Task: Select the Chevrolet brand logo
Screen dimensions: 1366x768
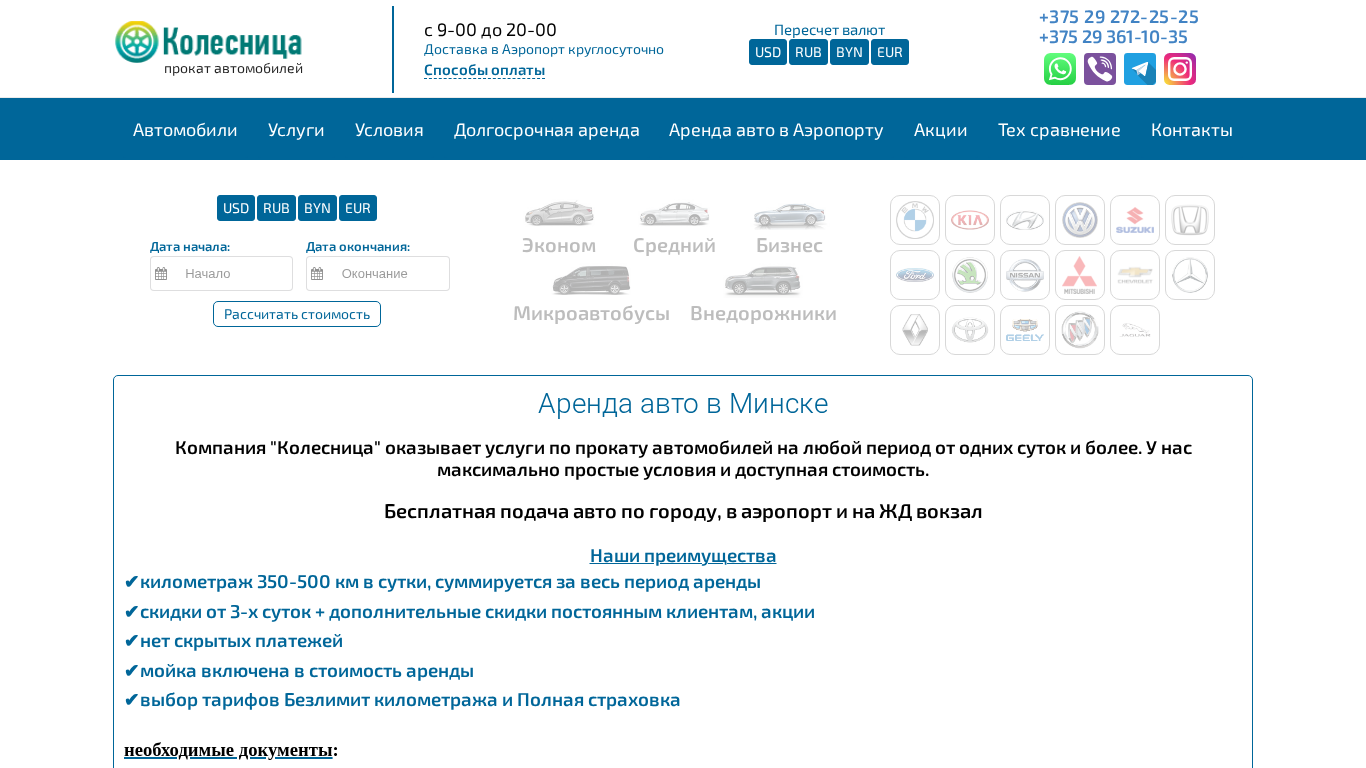Action: click(1135, 275)
